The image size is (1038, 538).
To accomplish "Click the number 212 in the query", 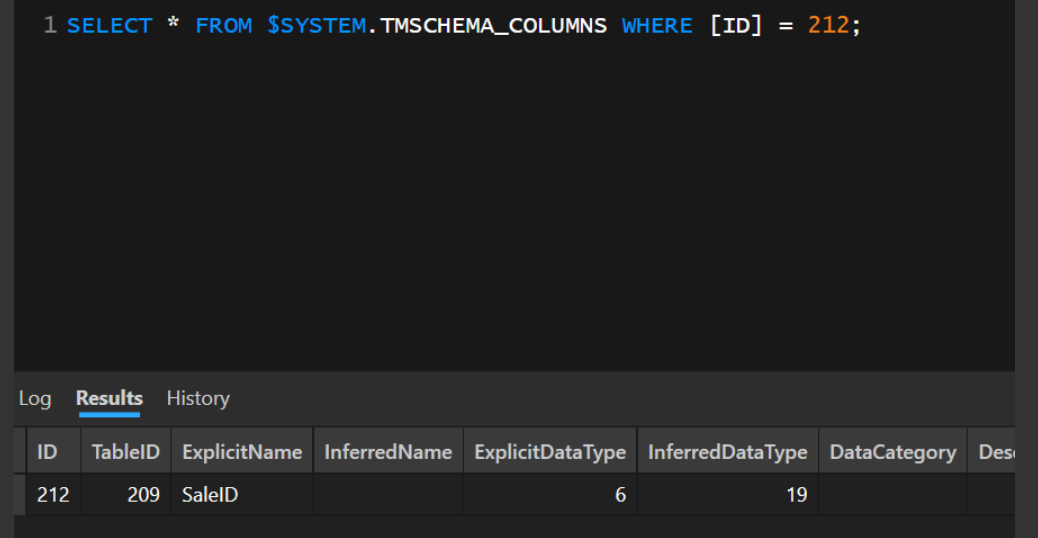I will (828, 26).
